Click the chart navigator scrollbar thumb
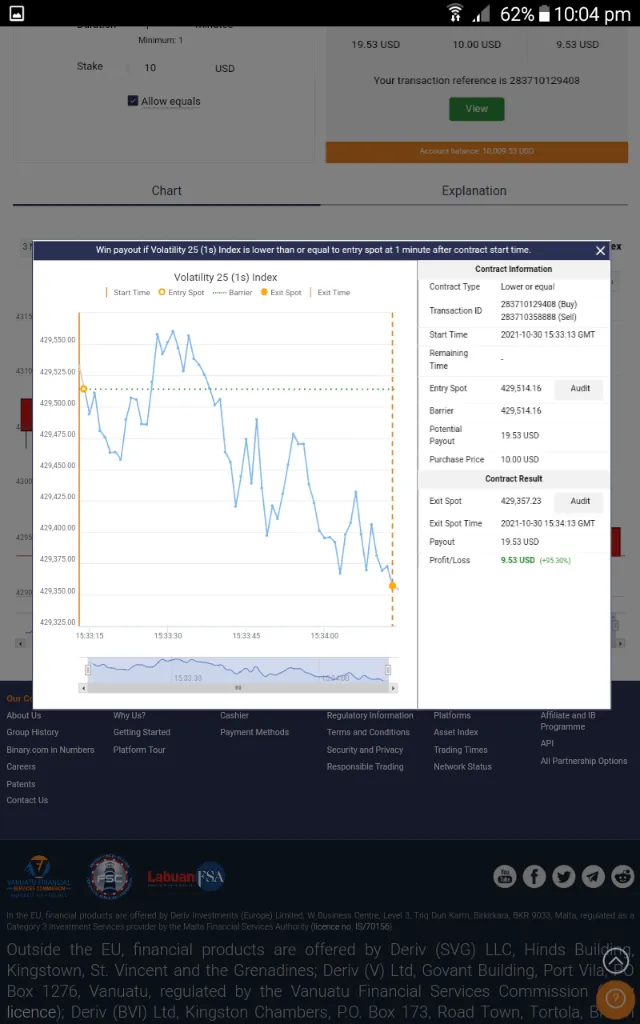640x1024 pixels. click(238, 688)
